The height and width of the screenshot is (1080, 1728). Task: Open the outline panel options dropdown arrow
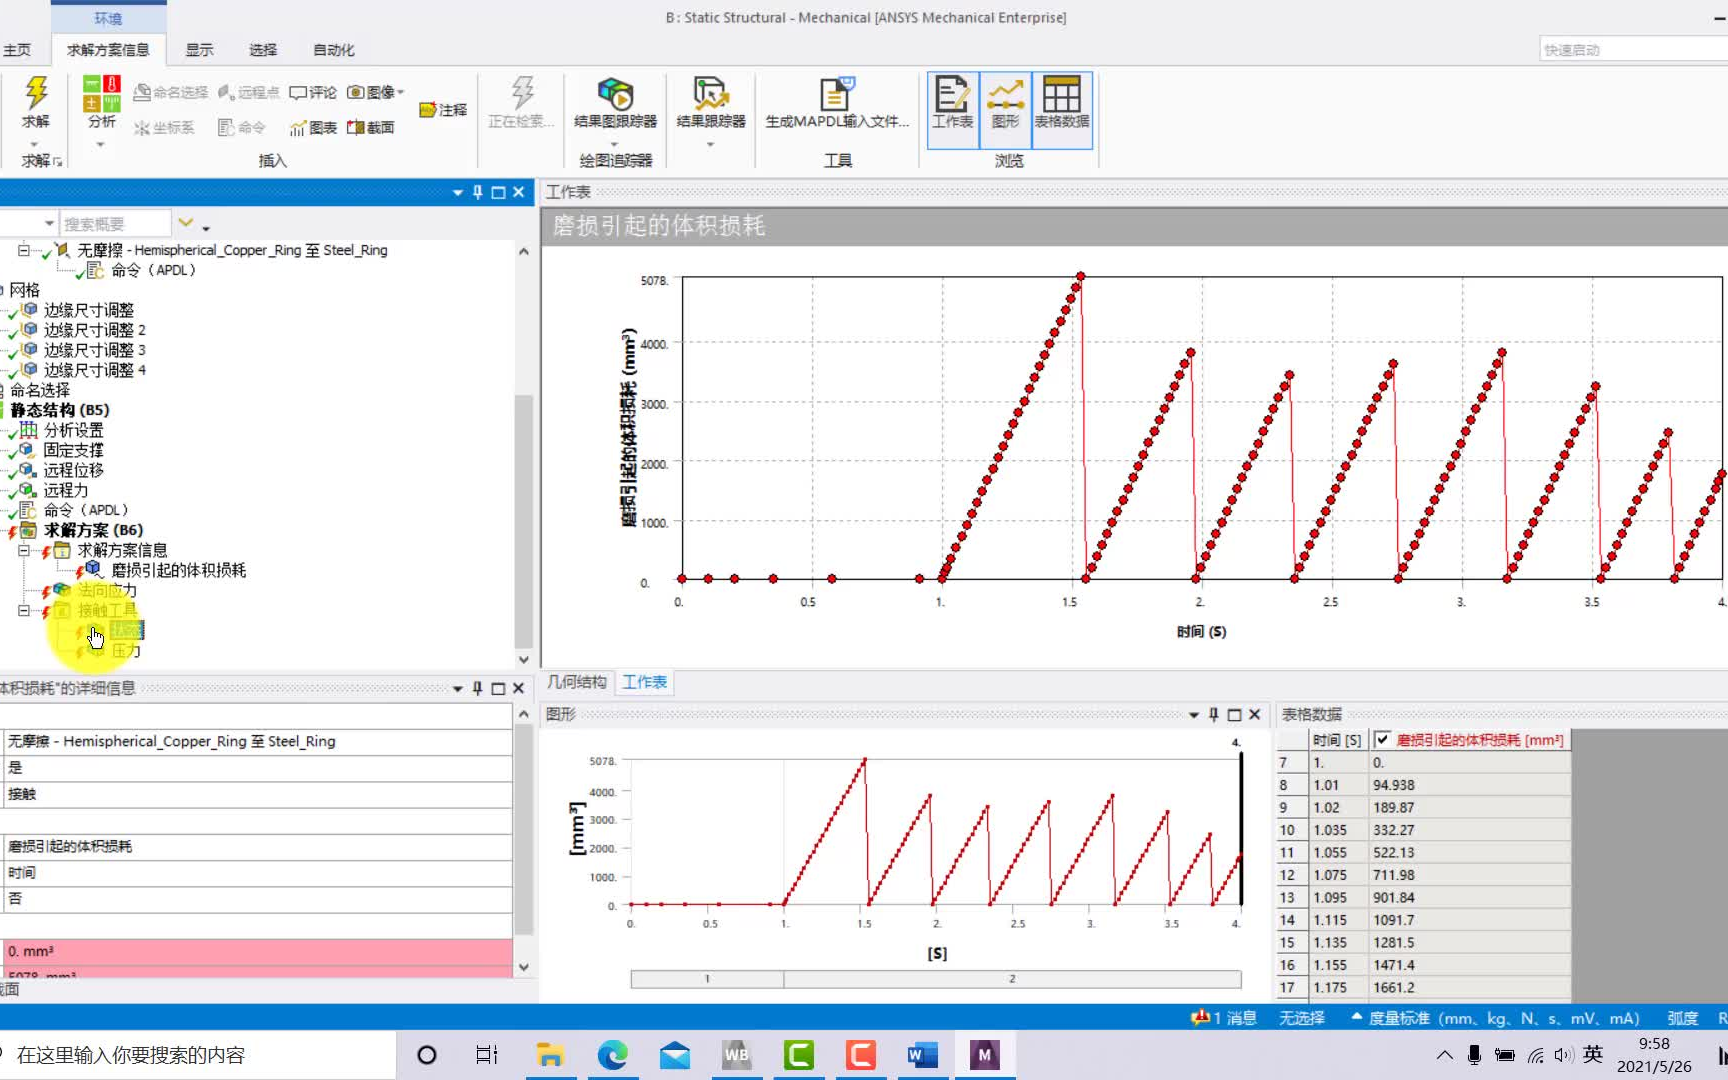(457, 192)
